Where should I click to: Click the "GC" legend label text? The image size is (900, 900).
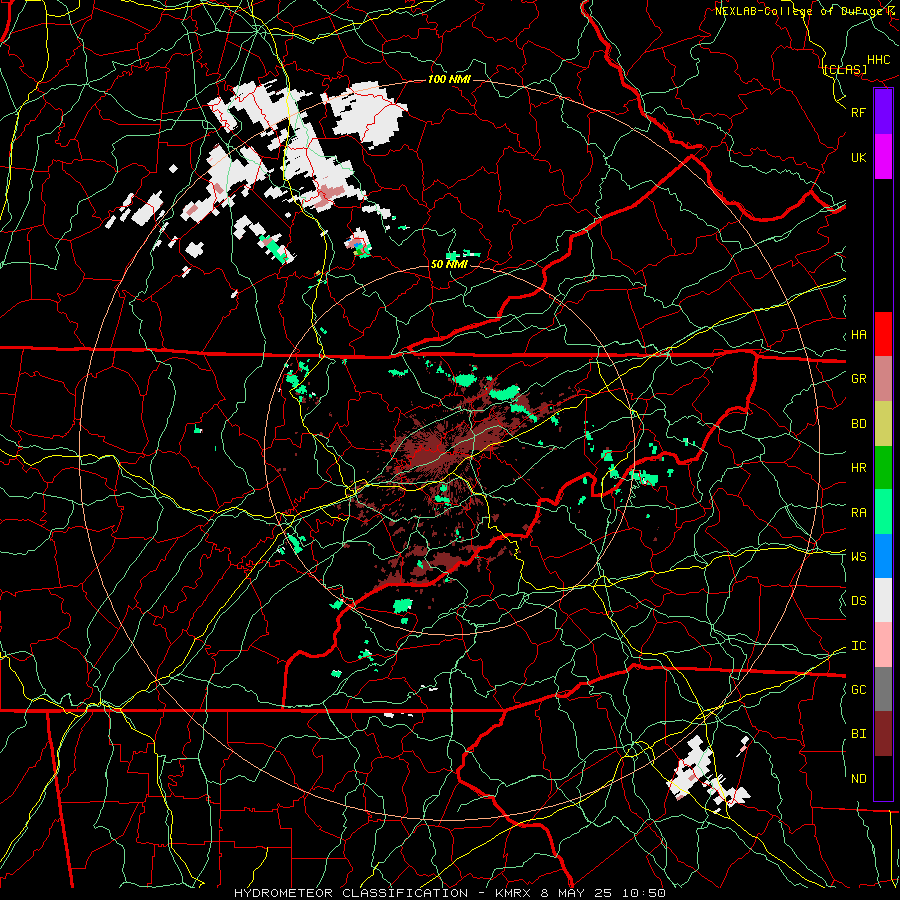point(858,690)
